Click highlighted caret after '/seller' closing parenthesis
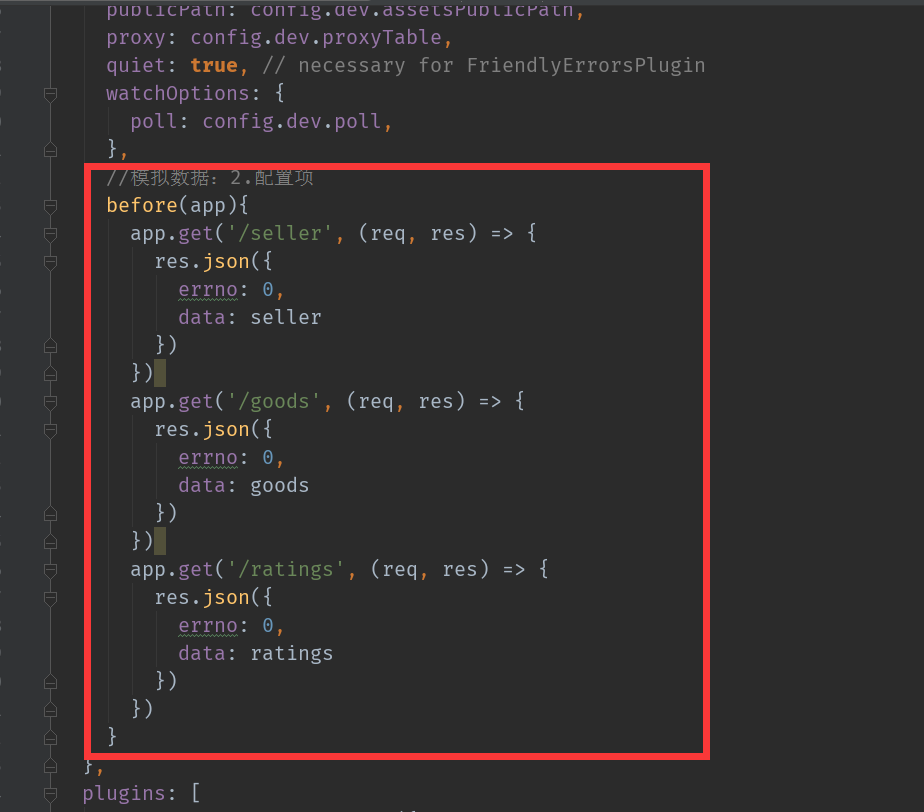This screenshot has height=812, width=924. point(160,372)
